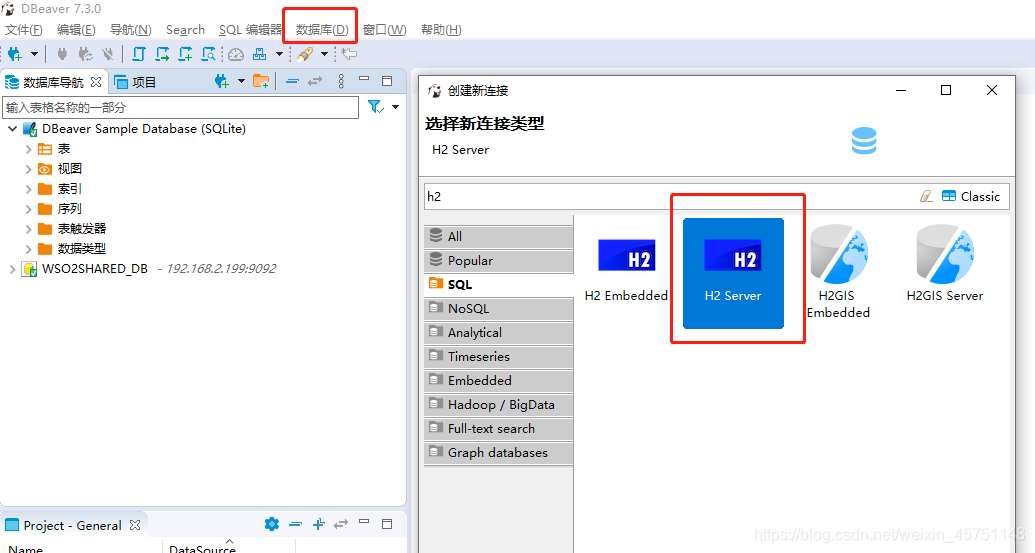Open the 窗口(W) menu
Viewport: 1035px width, 553px height.
tap(384, 30)
